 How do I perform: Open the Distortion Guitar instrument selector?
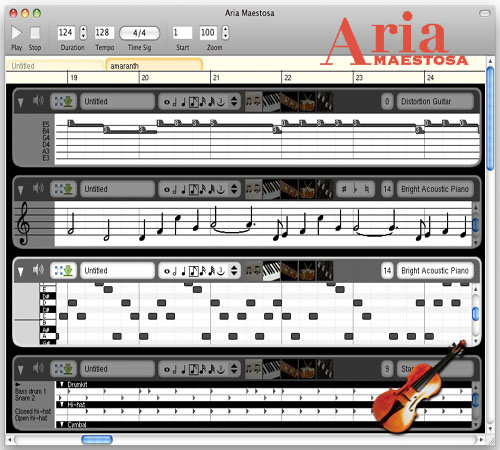[x=435, y=101]
